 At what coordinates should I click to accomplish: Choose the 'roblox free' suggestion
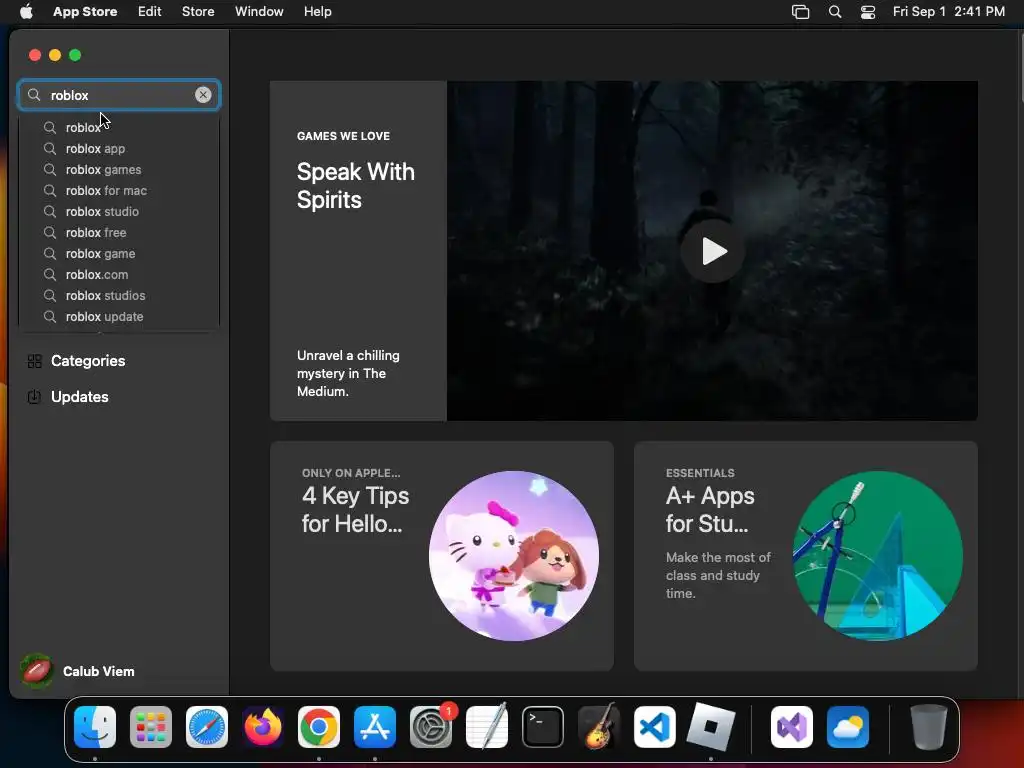pyautogui.click(x=119, y=232)
